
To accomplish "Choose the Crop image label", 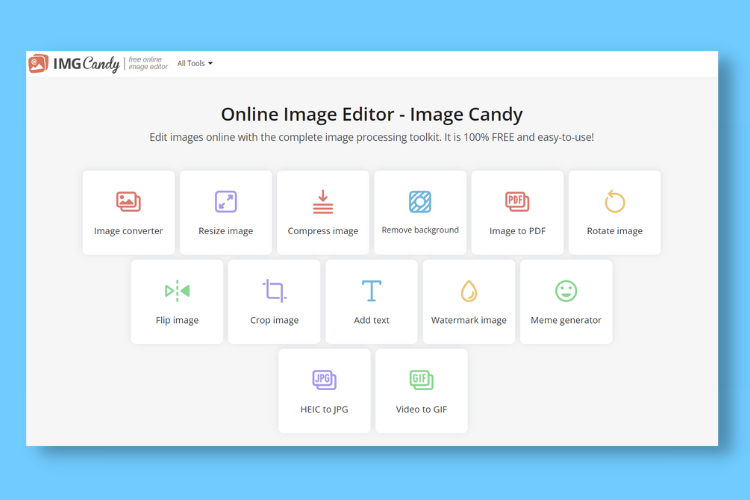I will (275, 320).
